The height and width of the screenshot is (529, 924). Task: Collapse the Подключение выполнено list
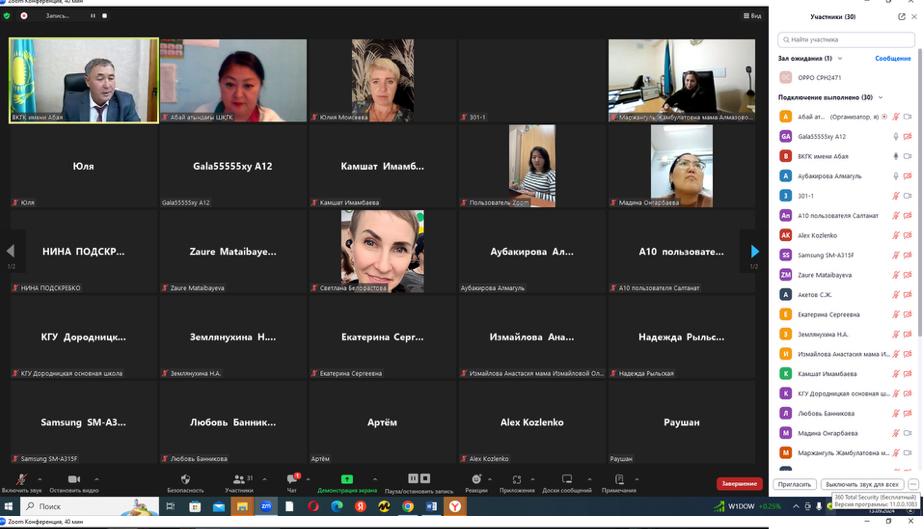(x=881, y=97)
